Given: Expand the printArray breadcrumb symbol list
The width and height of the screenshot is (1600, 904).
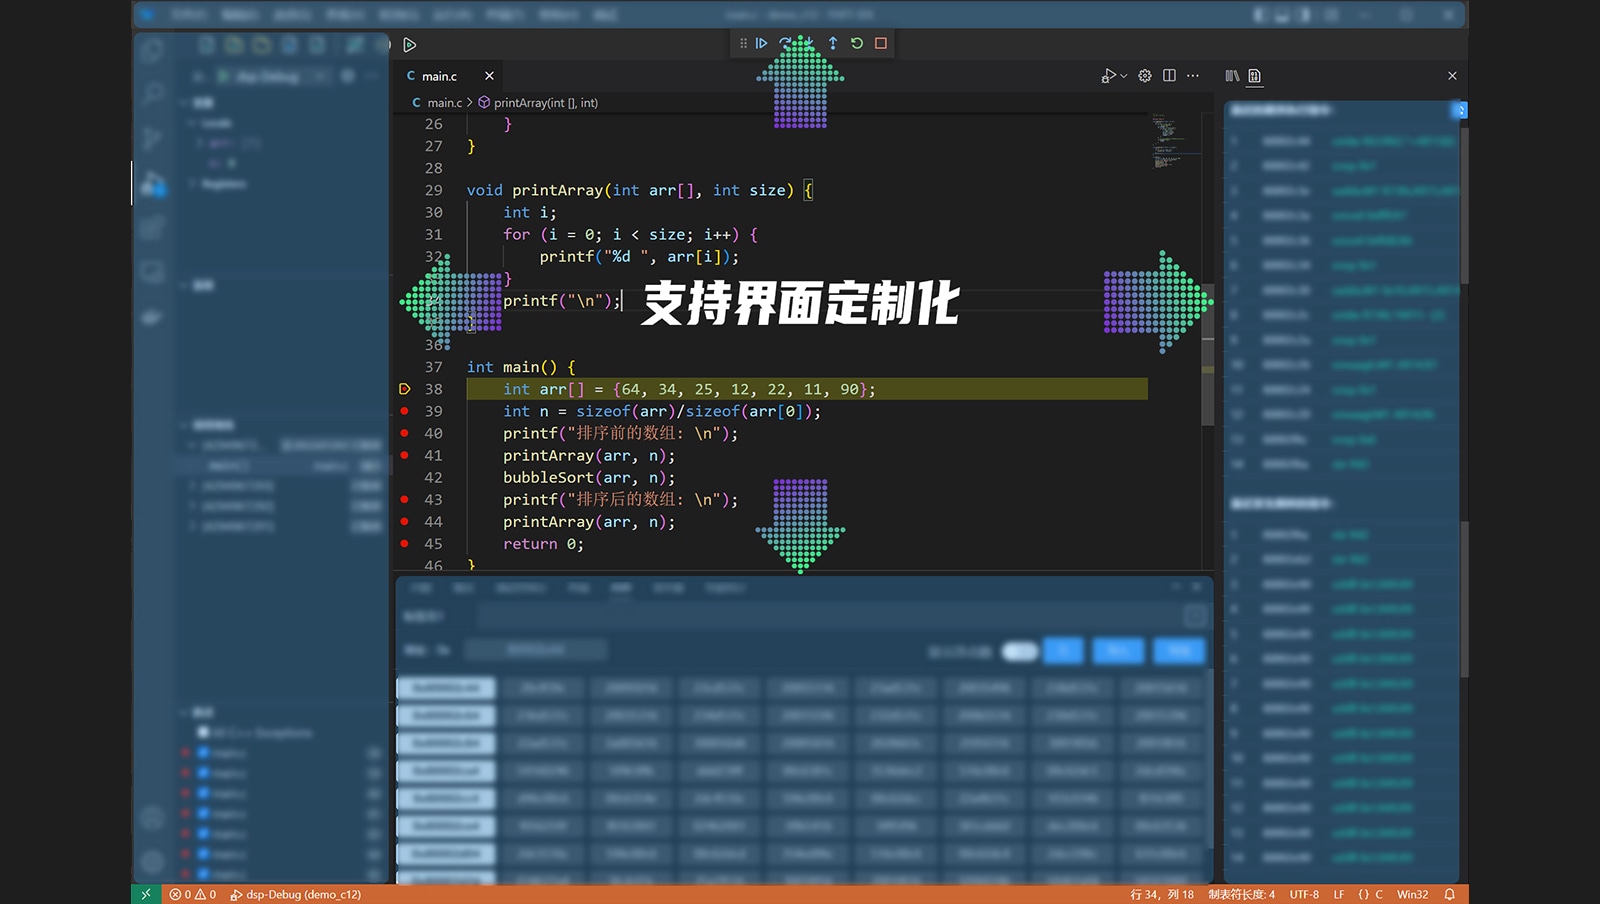Looking at the screenshot, I should pos(545,103).
